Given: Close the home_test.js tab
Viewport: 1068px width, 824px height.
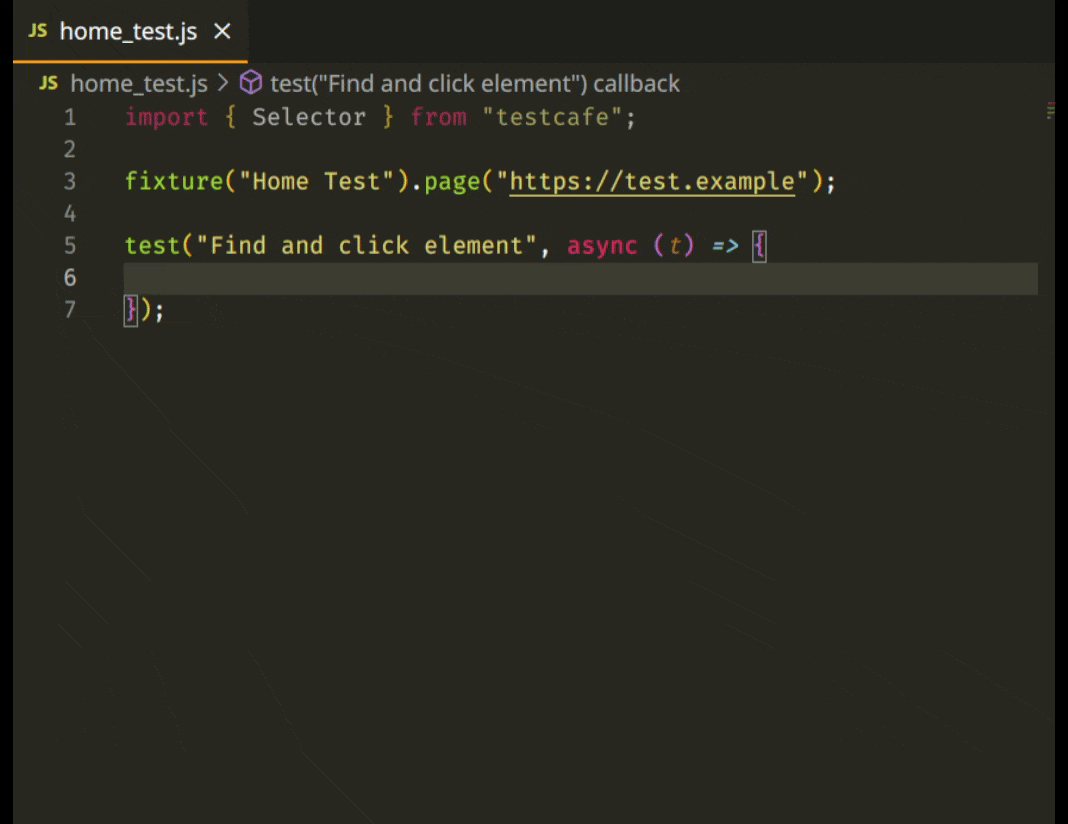Looking at the screenshot, I should click(222, 31).
